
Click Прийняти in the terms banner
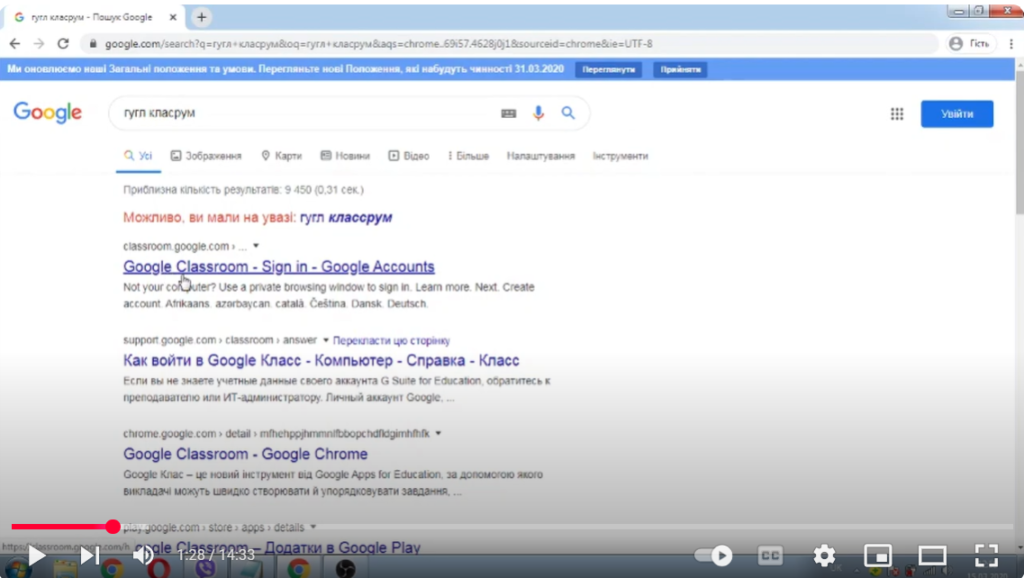680,69
